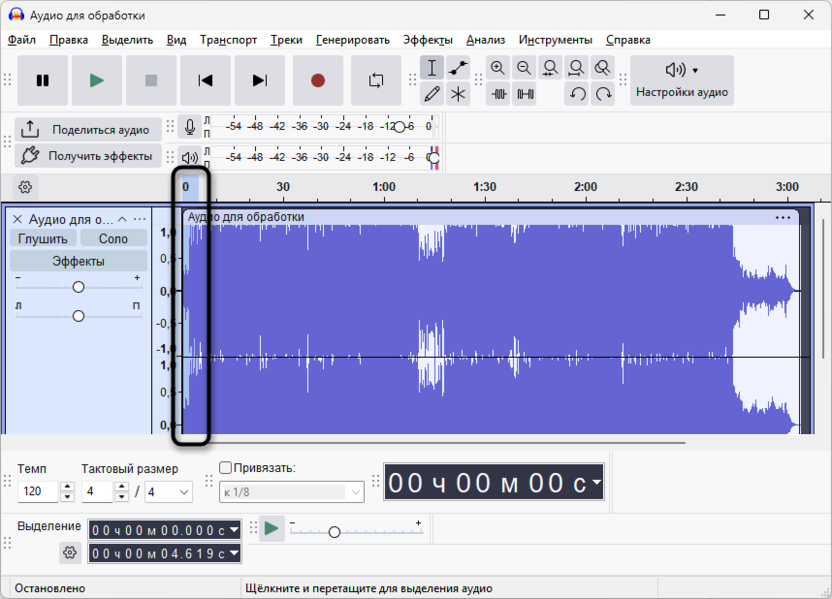The height and width of the screenshot is (599, 832).
Task: Start playback with the green Play button
Action: 97,81
